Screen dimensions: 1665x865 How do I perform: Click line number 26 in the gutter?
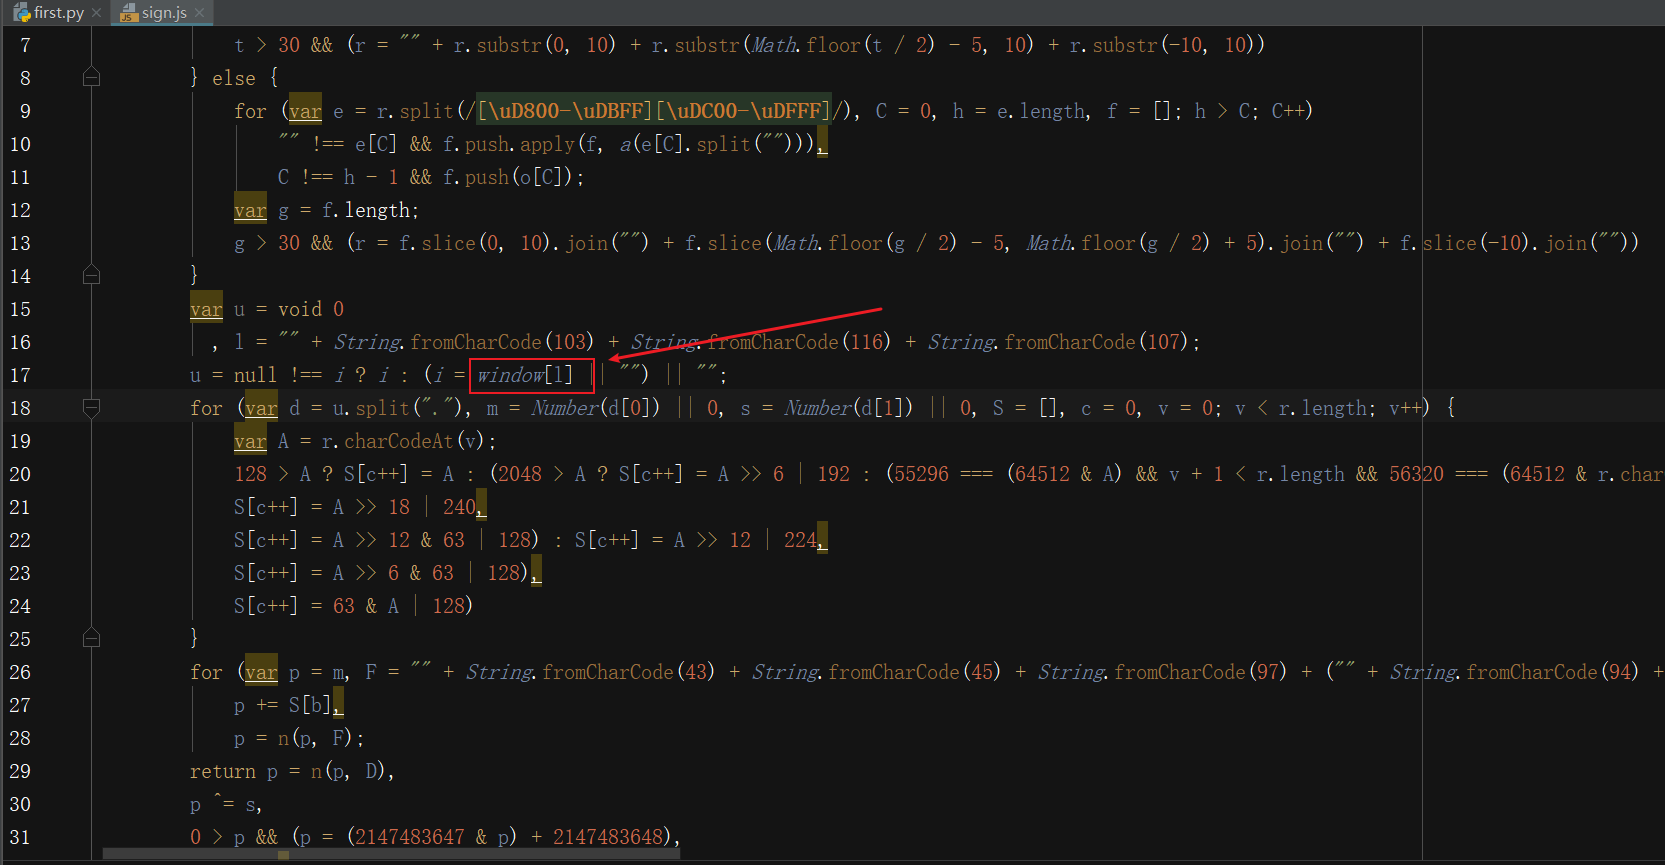20,672
